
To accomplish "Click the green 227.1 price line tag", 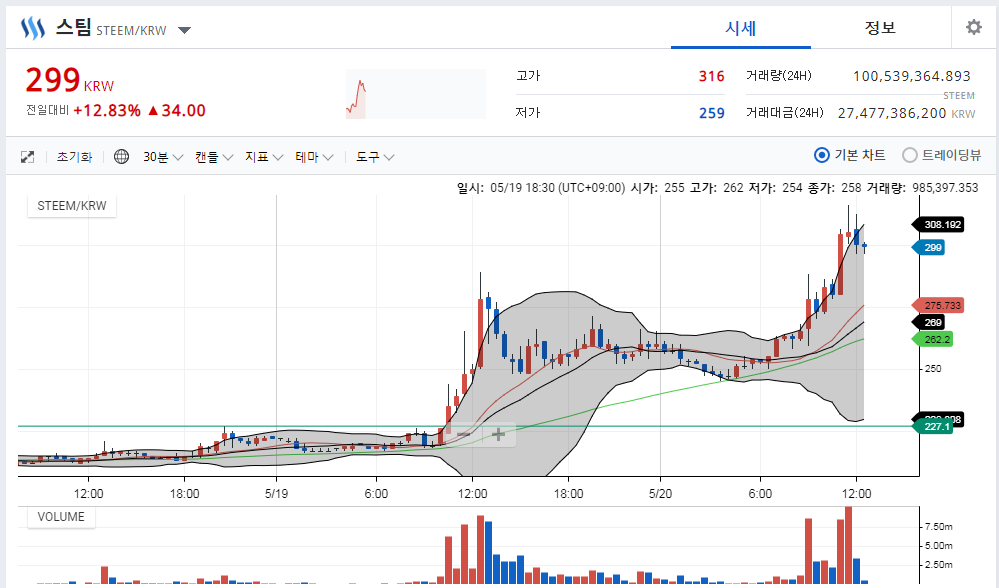I will tap(932, 427).
